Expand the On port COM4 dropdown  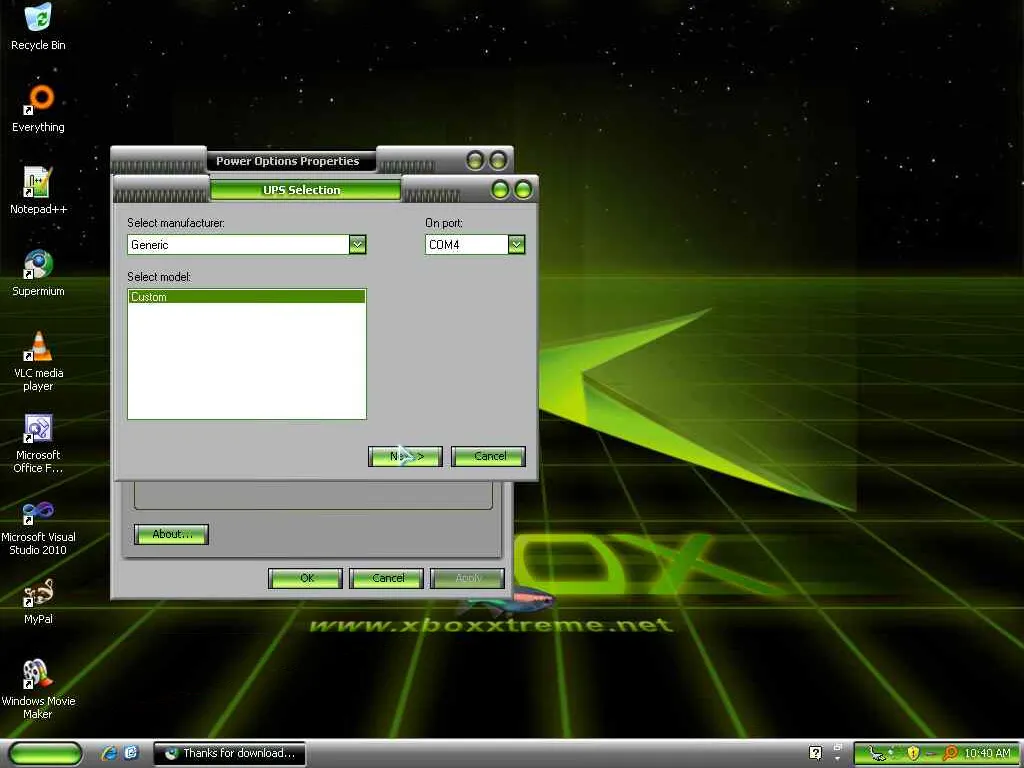(517, 245)
